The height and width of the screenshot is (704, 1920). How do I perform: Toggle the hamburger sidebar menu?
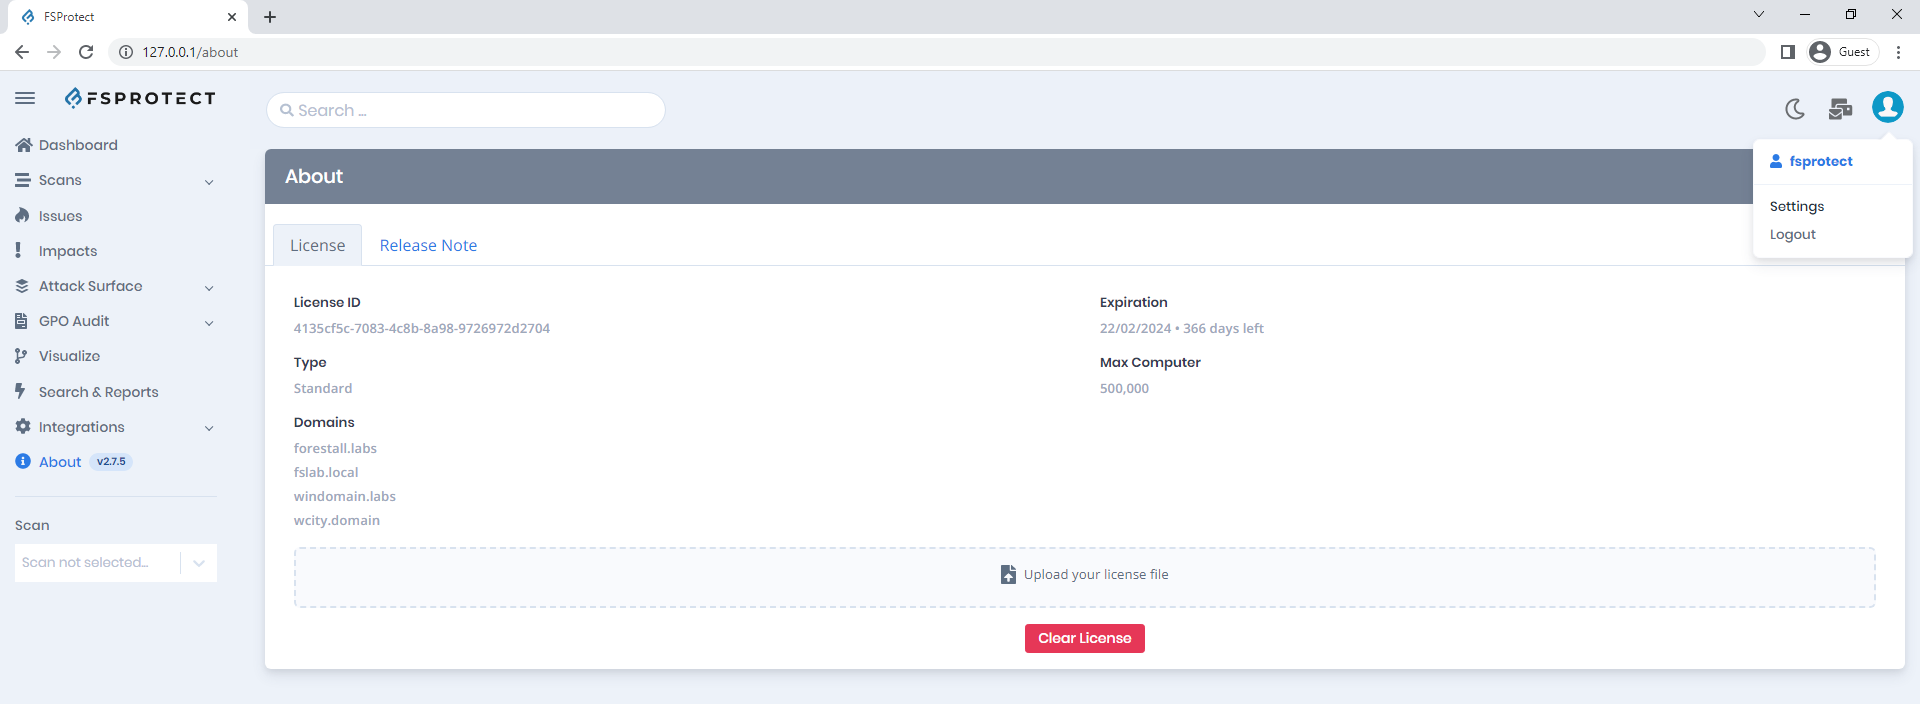25,98
